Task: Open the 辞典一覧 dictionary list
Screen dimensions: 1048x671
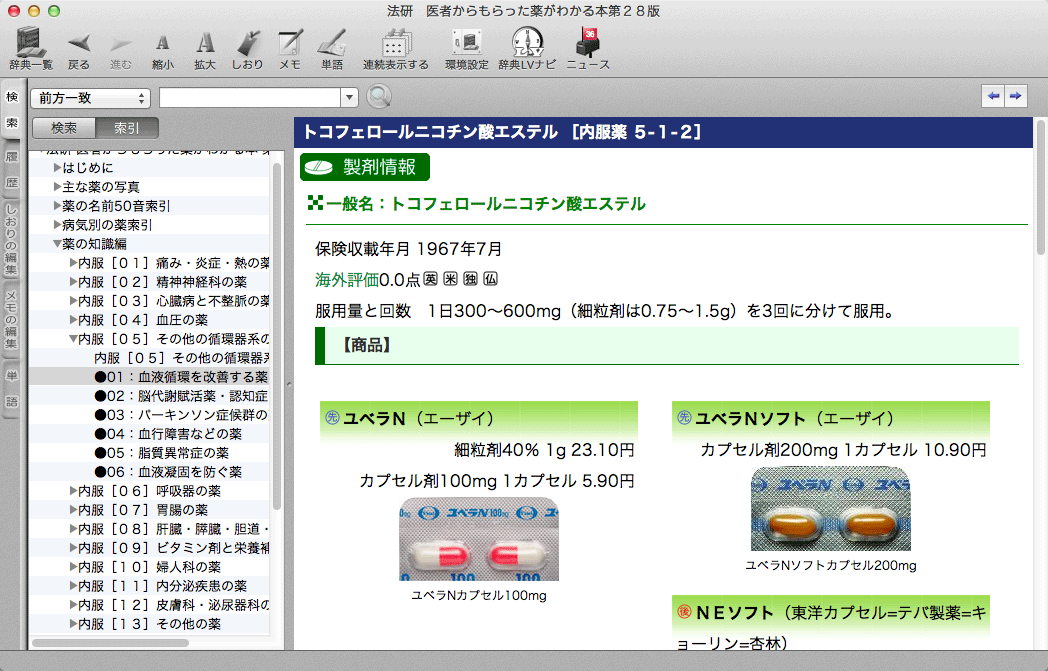Action: pos(31,43)
